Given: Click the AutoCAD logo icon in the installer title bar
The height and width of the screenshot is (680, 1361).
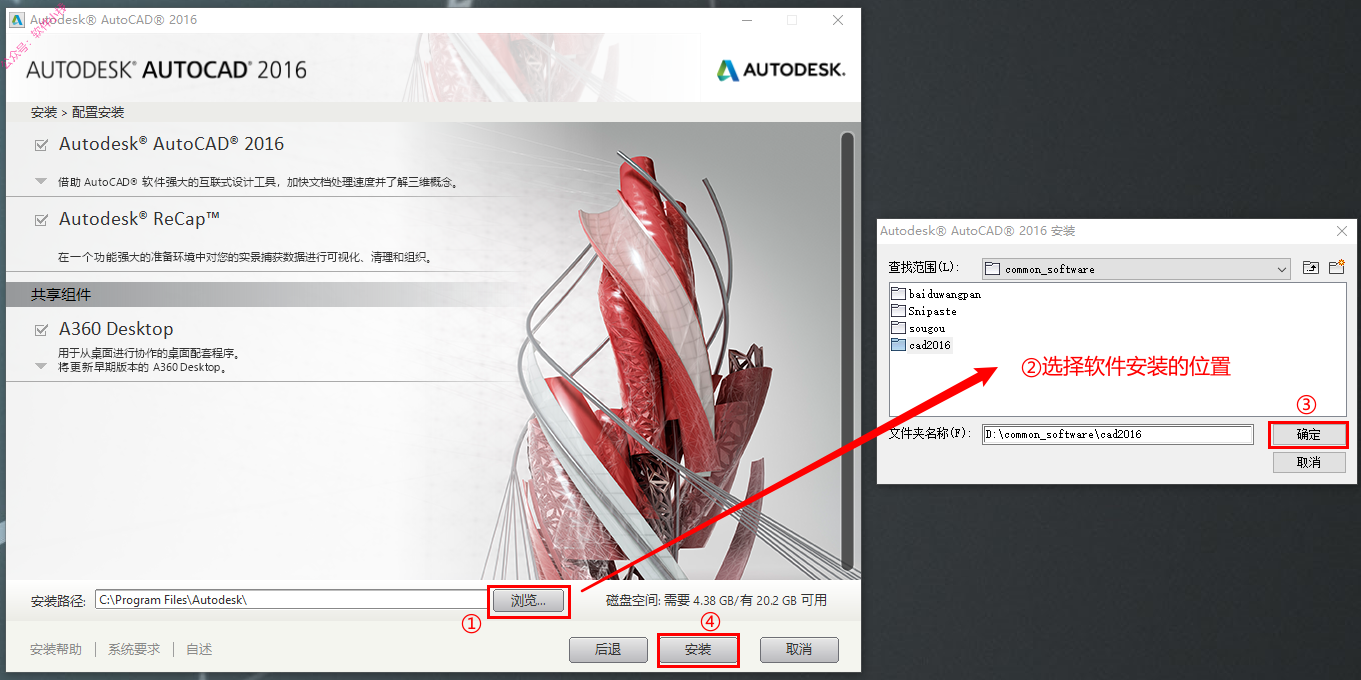Looking at the screenshot, I should (x=17, y=20).
